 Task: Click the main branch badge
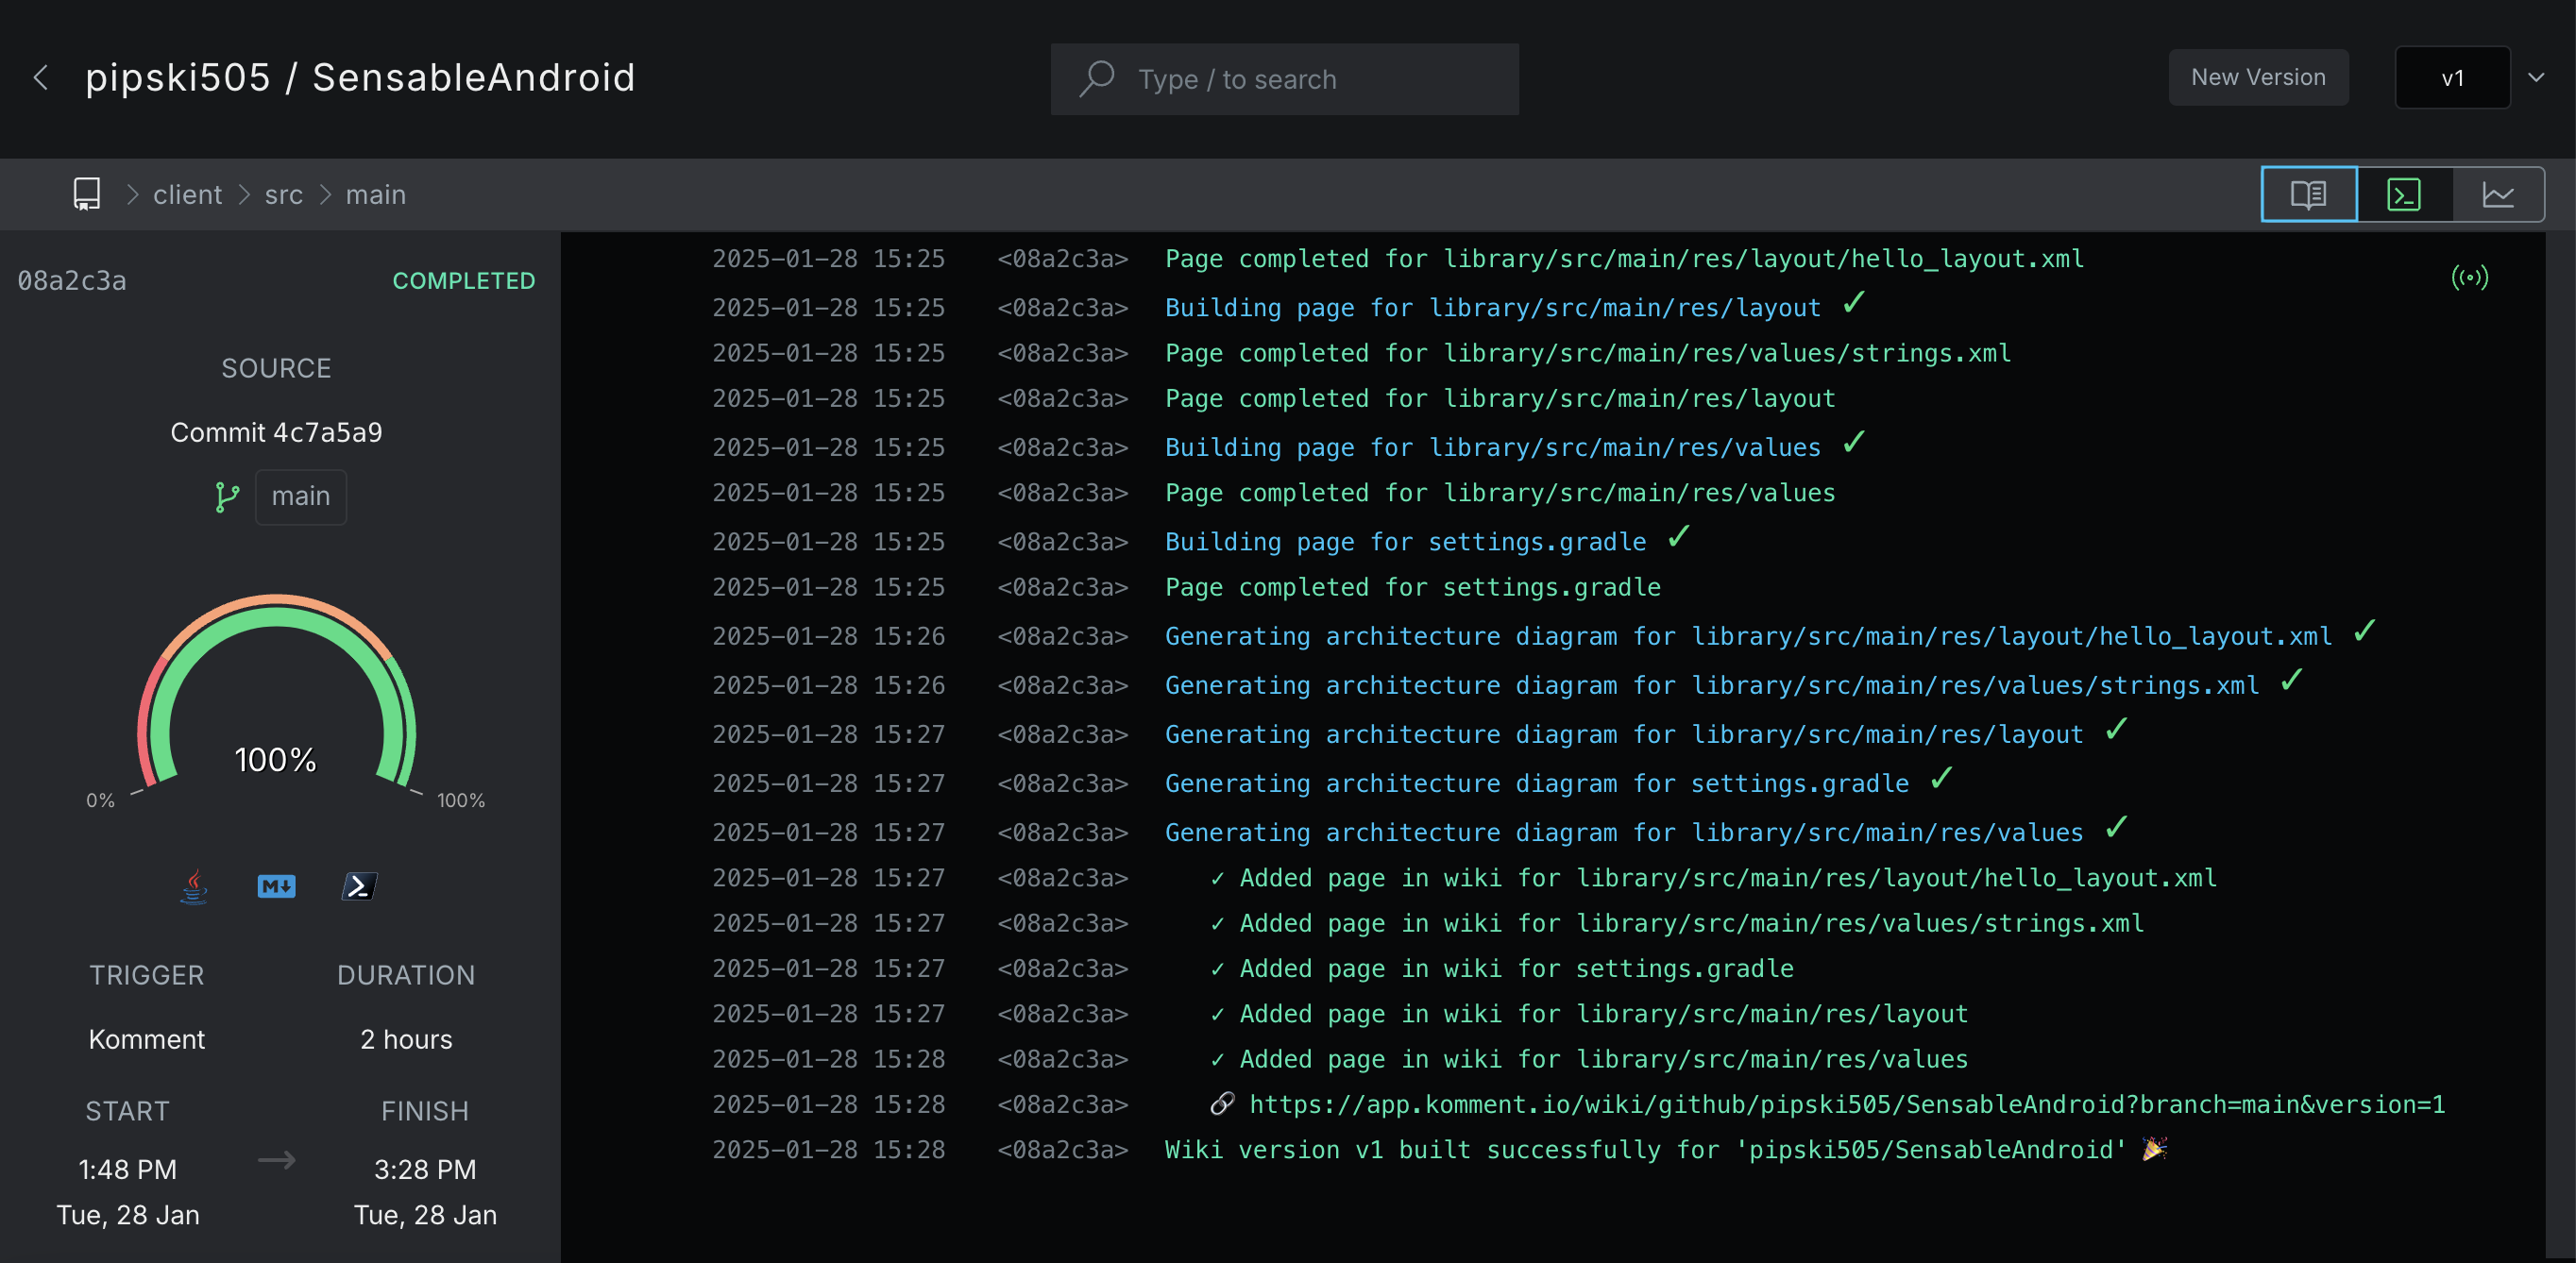point(300,497)
